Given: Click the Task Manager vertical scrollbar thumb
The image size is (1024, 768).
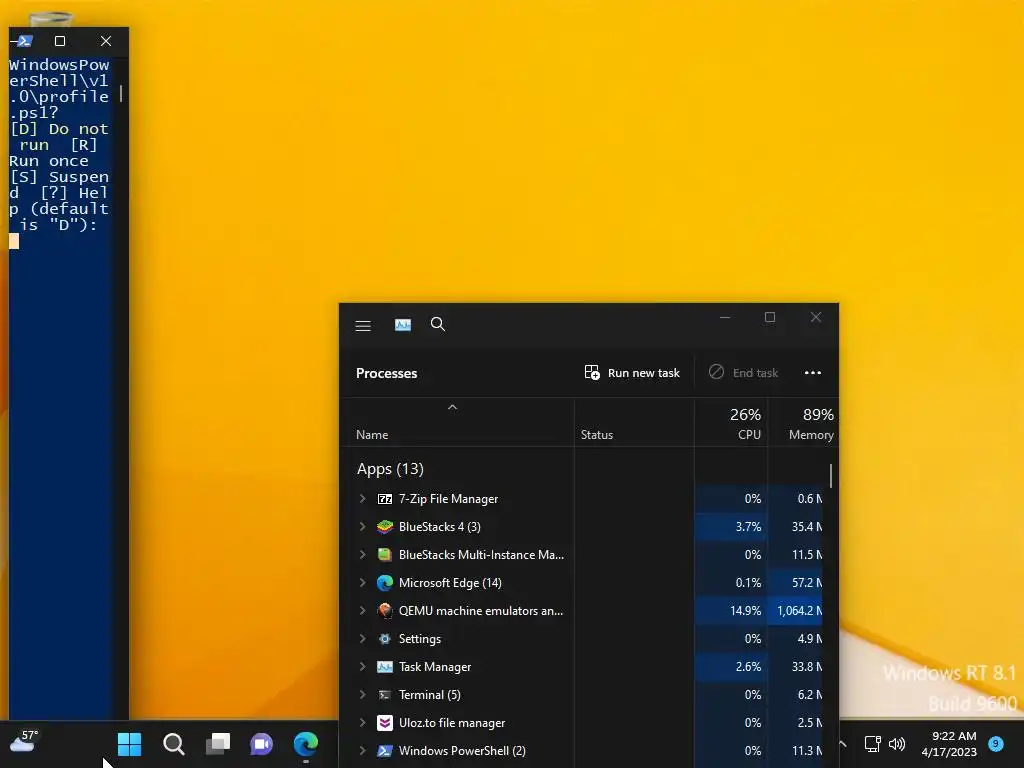Looking at the screenshot, I should pyautogui.click(x=831, y=476).
